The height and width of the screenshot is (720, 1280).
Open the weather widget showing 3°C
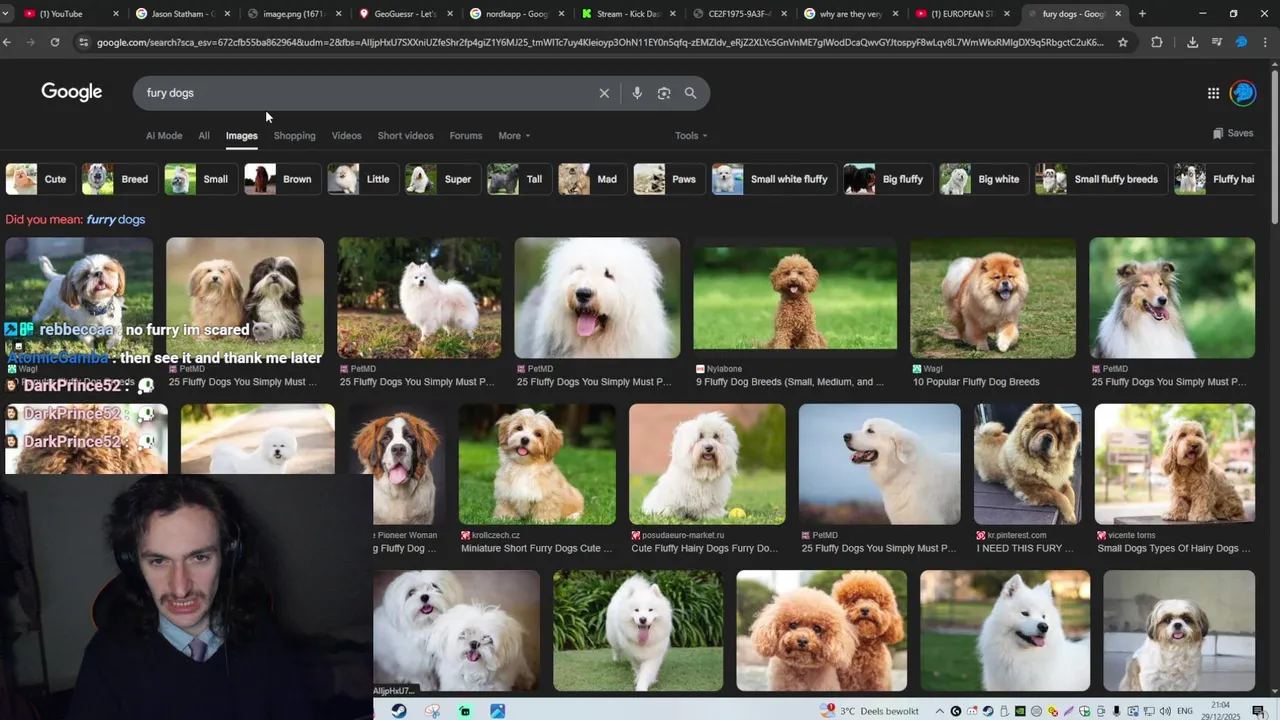pos(869,711)
